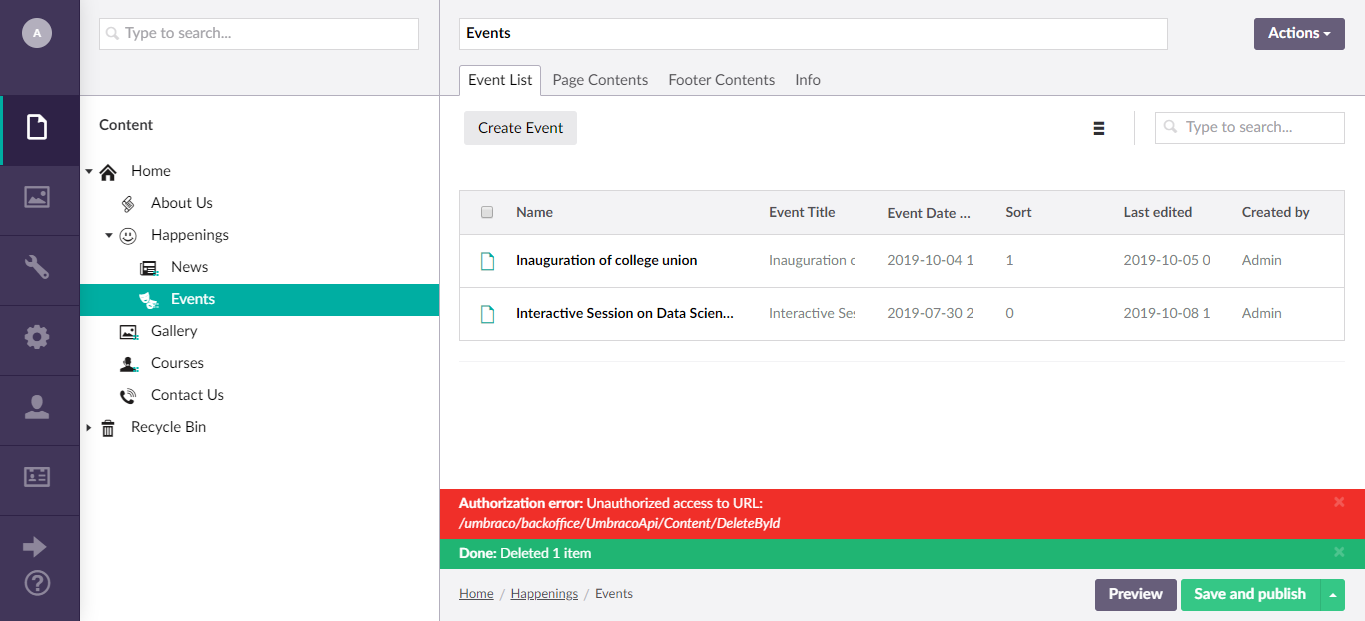Click the Gallery picture icon
This screenshot has width=1365, height=621.
click(128, 332)
